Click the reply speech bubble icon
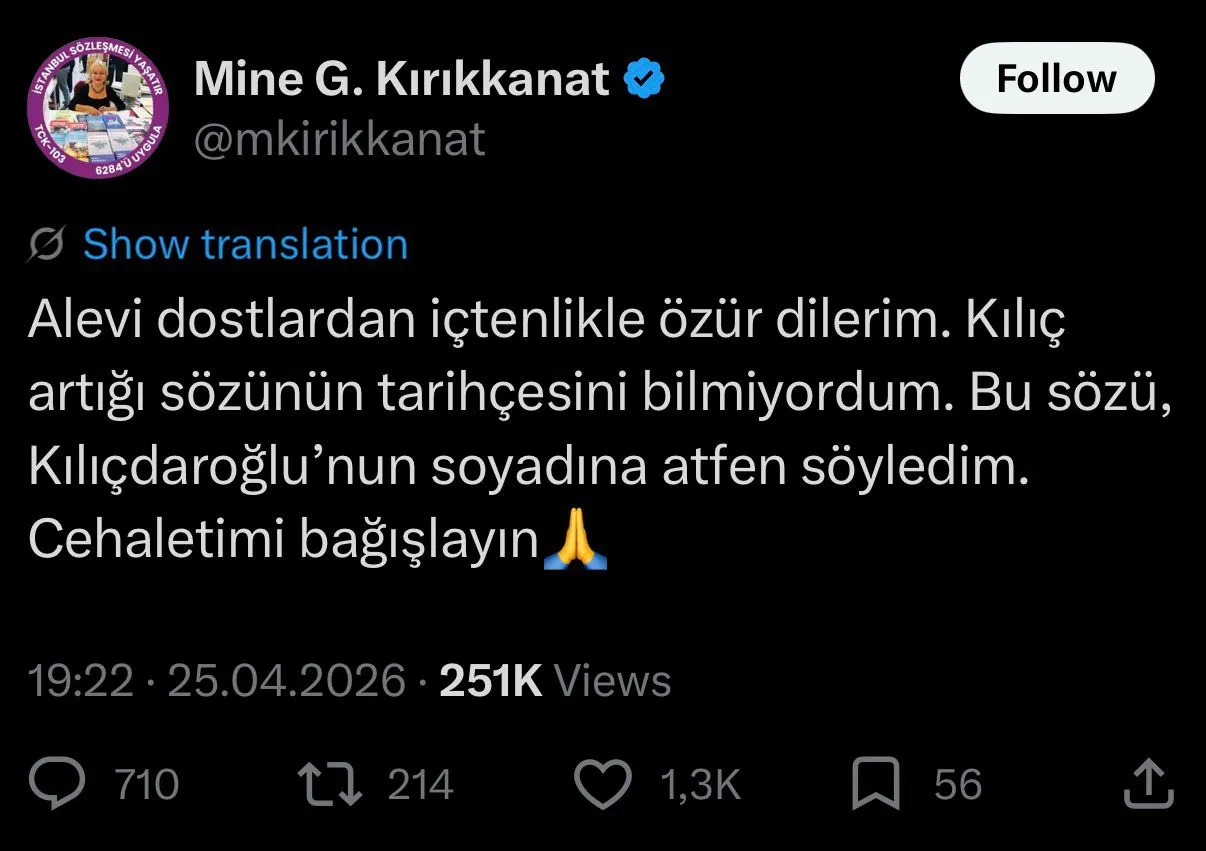Viewport: 1206px width, 851px height. tap(62, 785)
